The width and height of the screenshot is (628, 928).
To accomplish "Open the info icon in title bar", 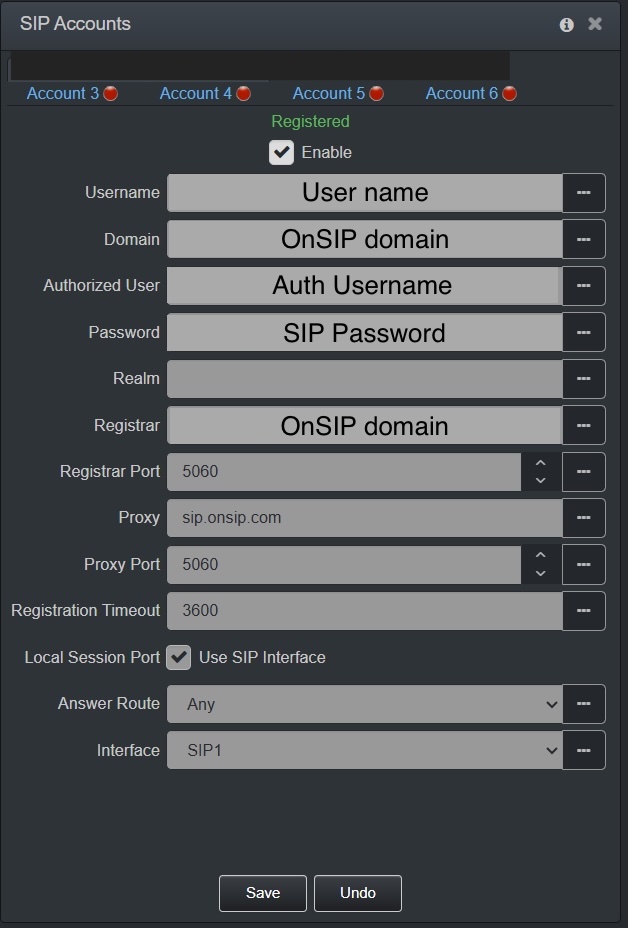I will 566,24.
